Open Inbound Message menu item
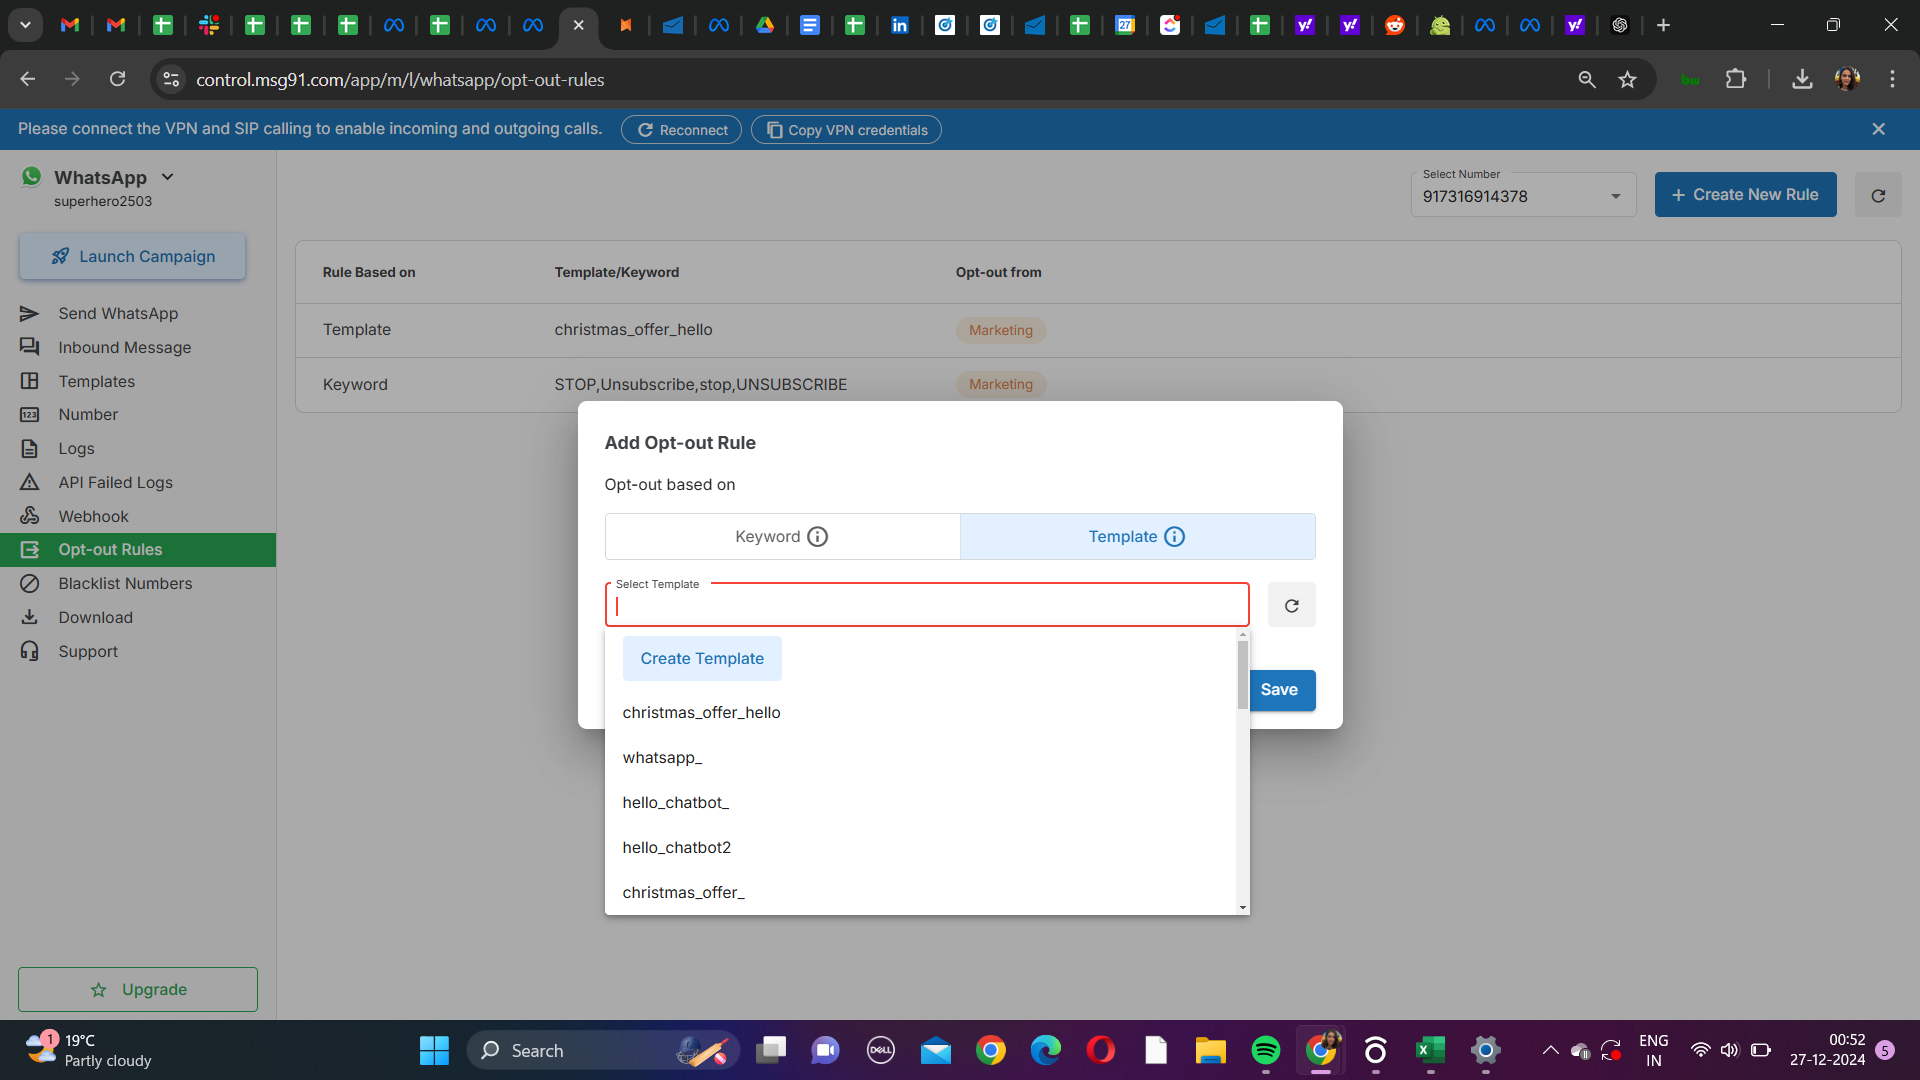1920x1080 pixels. [x=124, y=348]
